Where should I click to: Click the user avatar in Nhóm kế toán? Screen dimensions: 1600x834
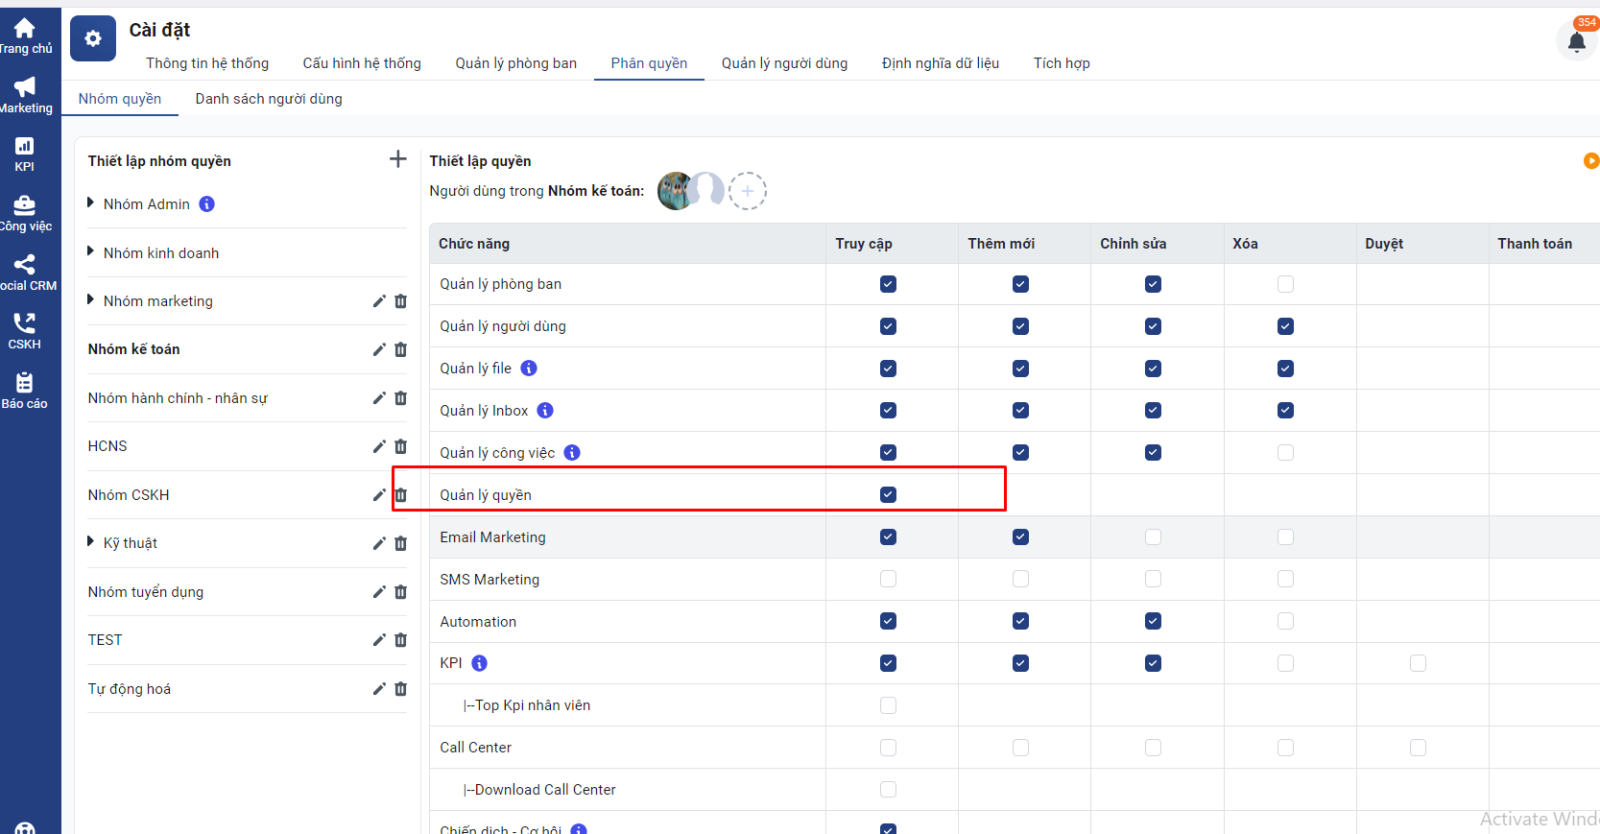coord(676,191)
